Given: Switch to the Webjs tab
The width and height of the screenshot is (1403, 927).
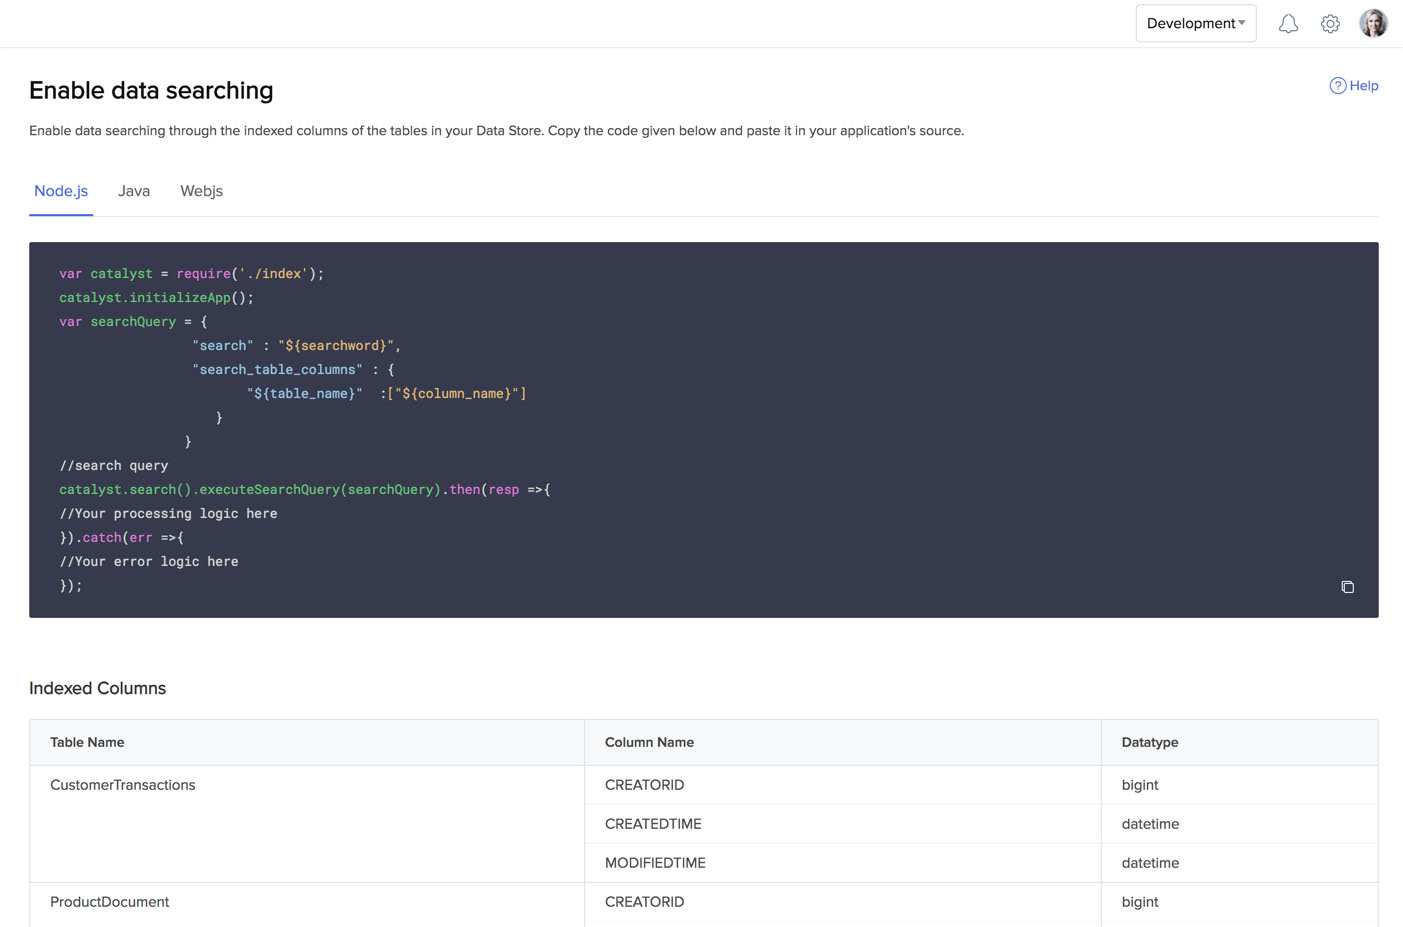Looking at the screenshot, I should coord(201,191).
